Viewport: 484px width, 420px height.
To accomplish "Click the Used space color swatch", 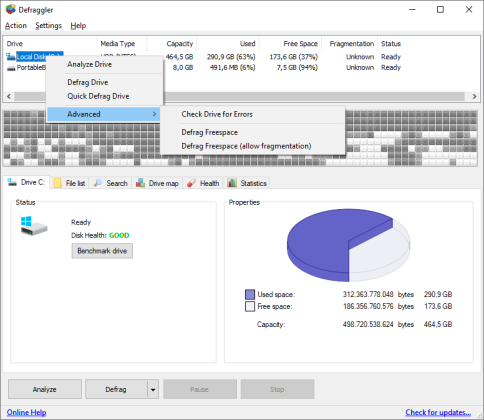I will click(250, 294).
